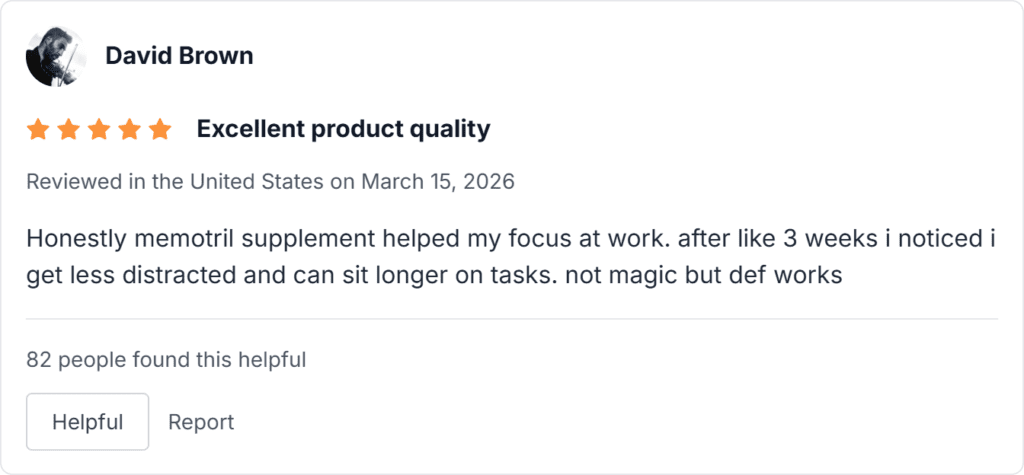
Task: Click the phrase "not magic but def works"
Action: click(704, 273)
